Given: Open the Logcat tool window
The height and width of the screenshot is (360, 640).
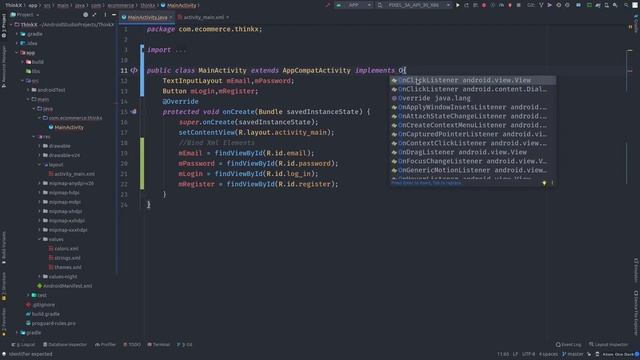Looking at the screenshot, I should 23,344.
